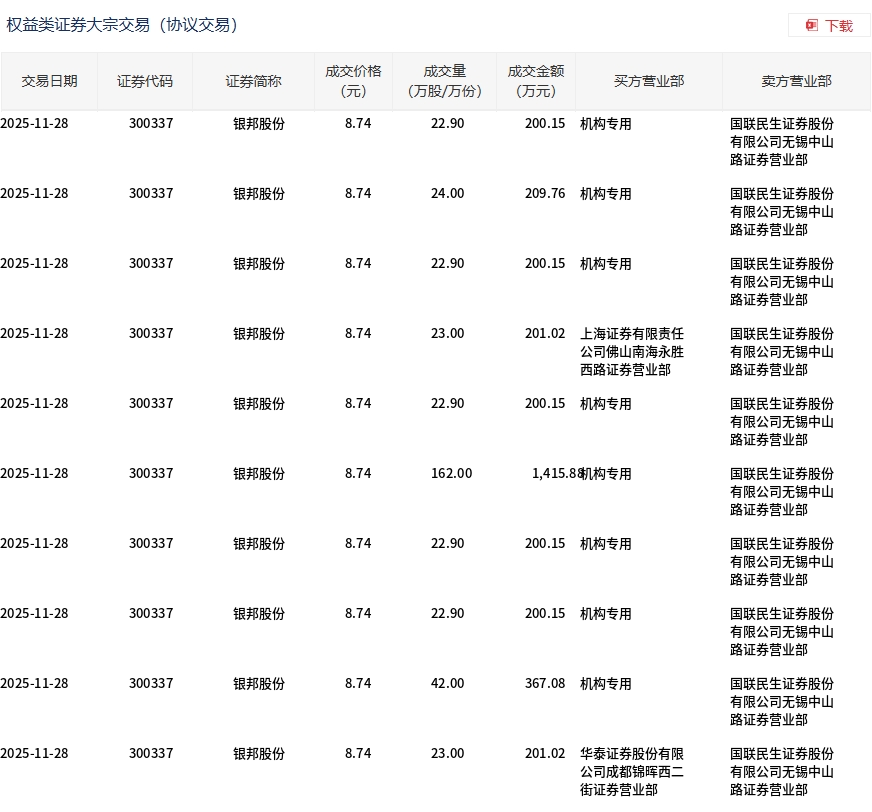
Task: Click the date in the 162.00 volume row
Action: 34,473
